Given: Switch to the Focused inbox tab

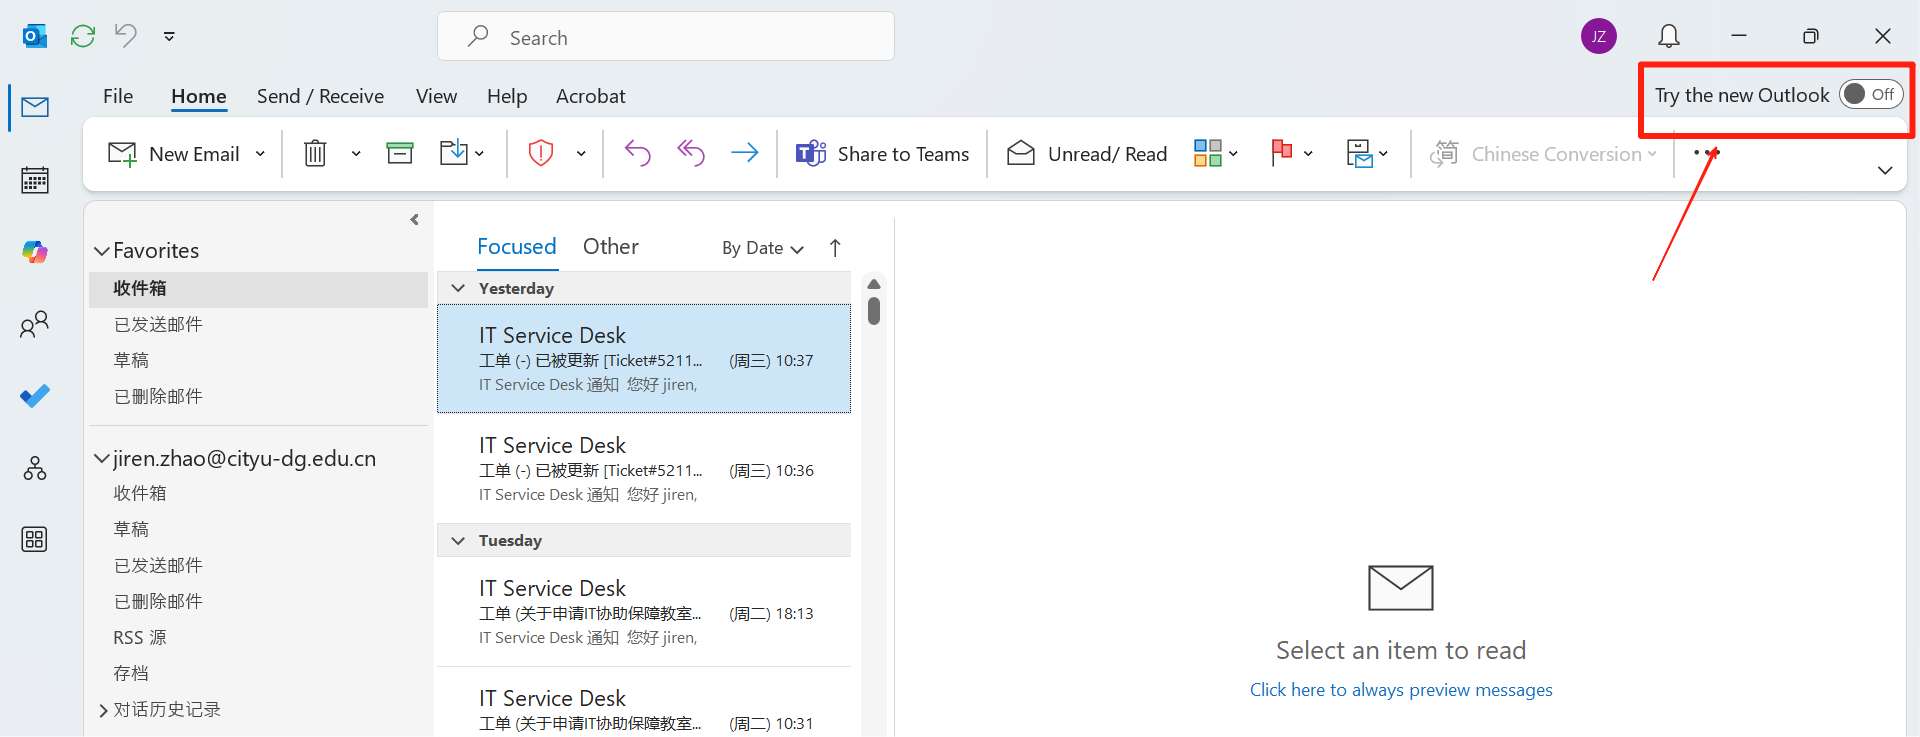Looking at the screenshot, I should tap(516, 247).
